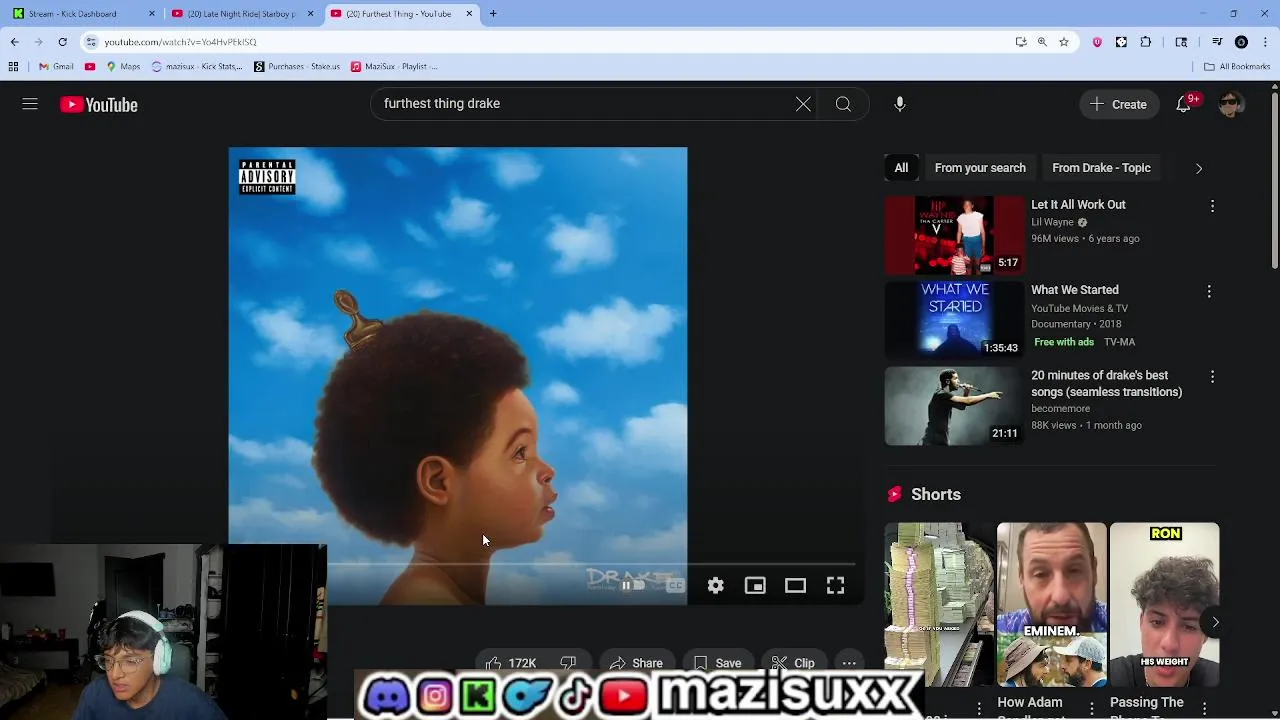Viewport: 1280px width, 720px height.
Task: Open the account avatar menu
Action: click(x=1231, y=104)
